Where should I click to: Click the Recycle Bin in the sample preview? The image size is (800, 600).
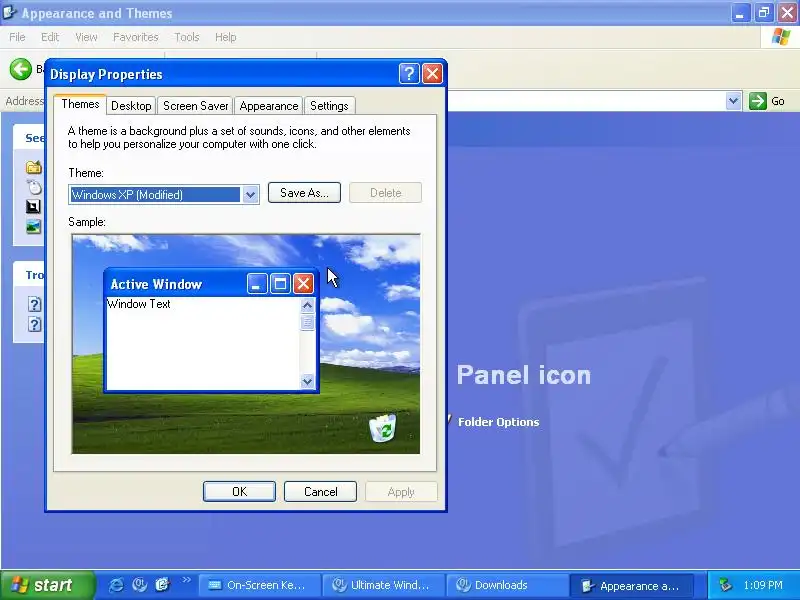tap(383, 428)
